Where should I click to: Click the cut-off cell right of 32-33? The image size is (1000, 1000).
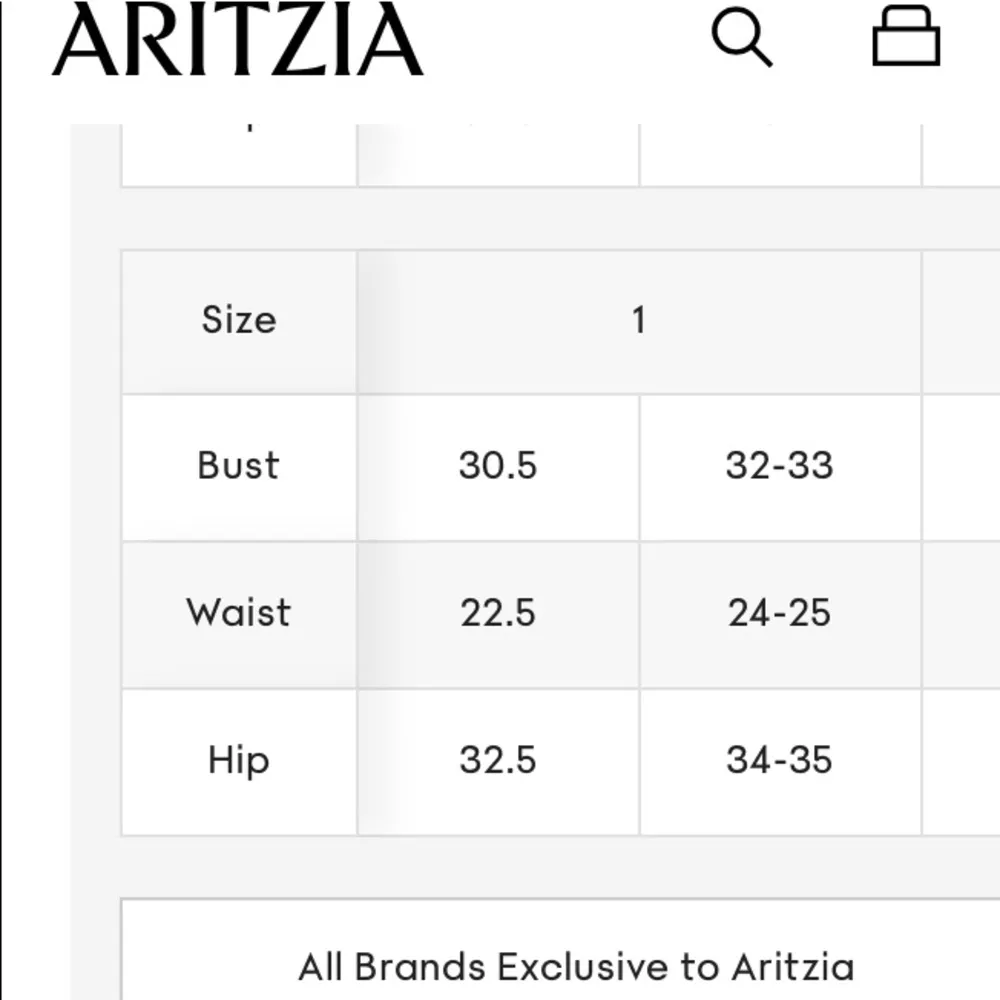click(x=962, y=467)
